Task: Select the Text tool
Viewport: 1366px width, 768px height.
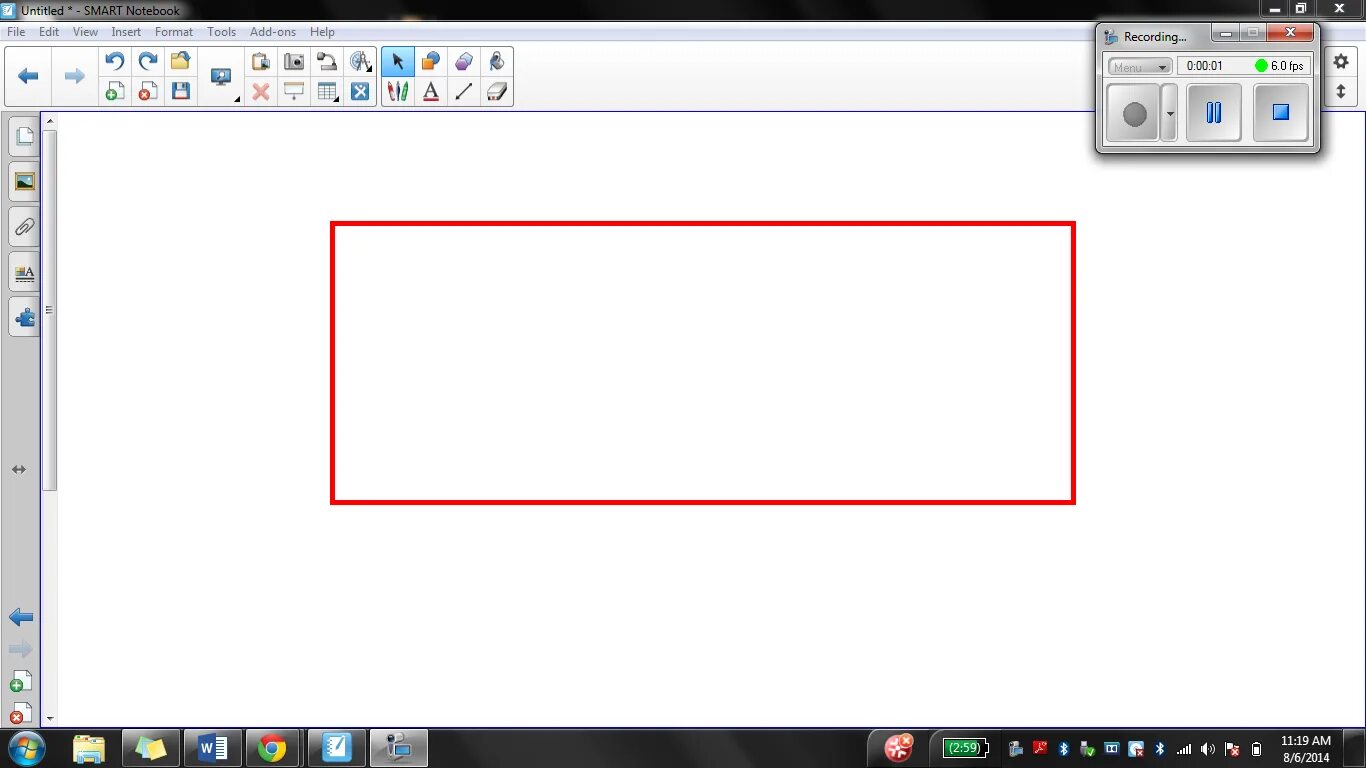Action: (x=431, y=92)
